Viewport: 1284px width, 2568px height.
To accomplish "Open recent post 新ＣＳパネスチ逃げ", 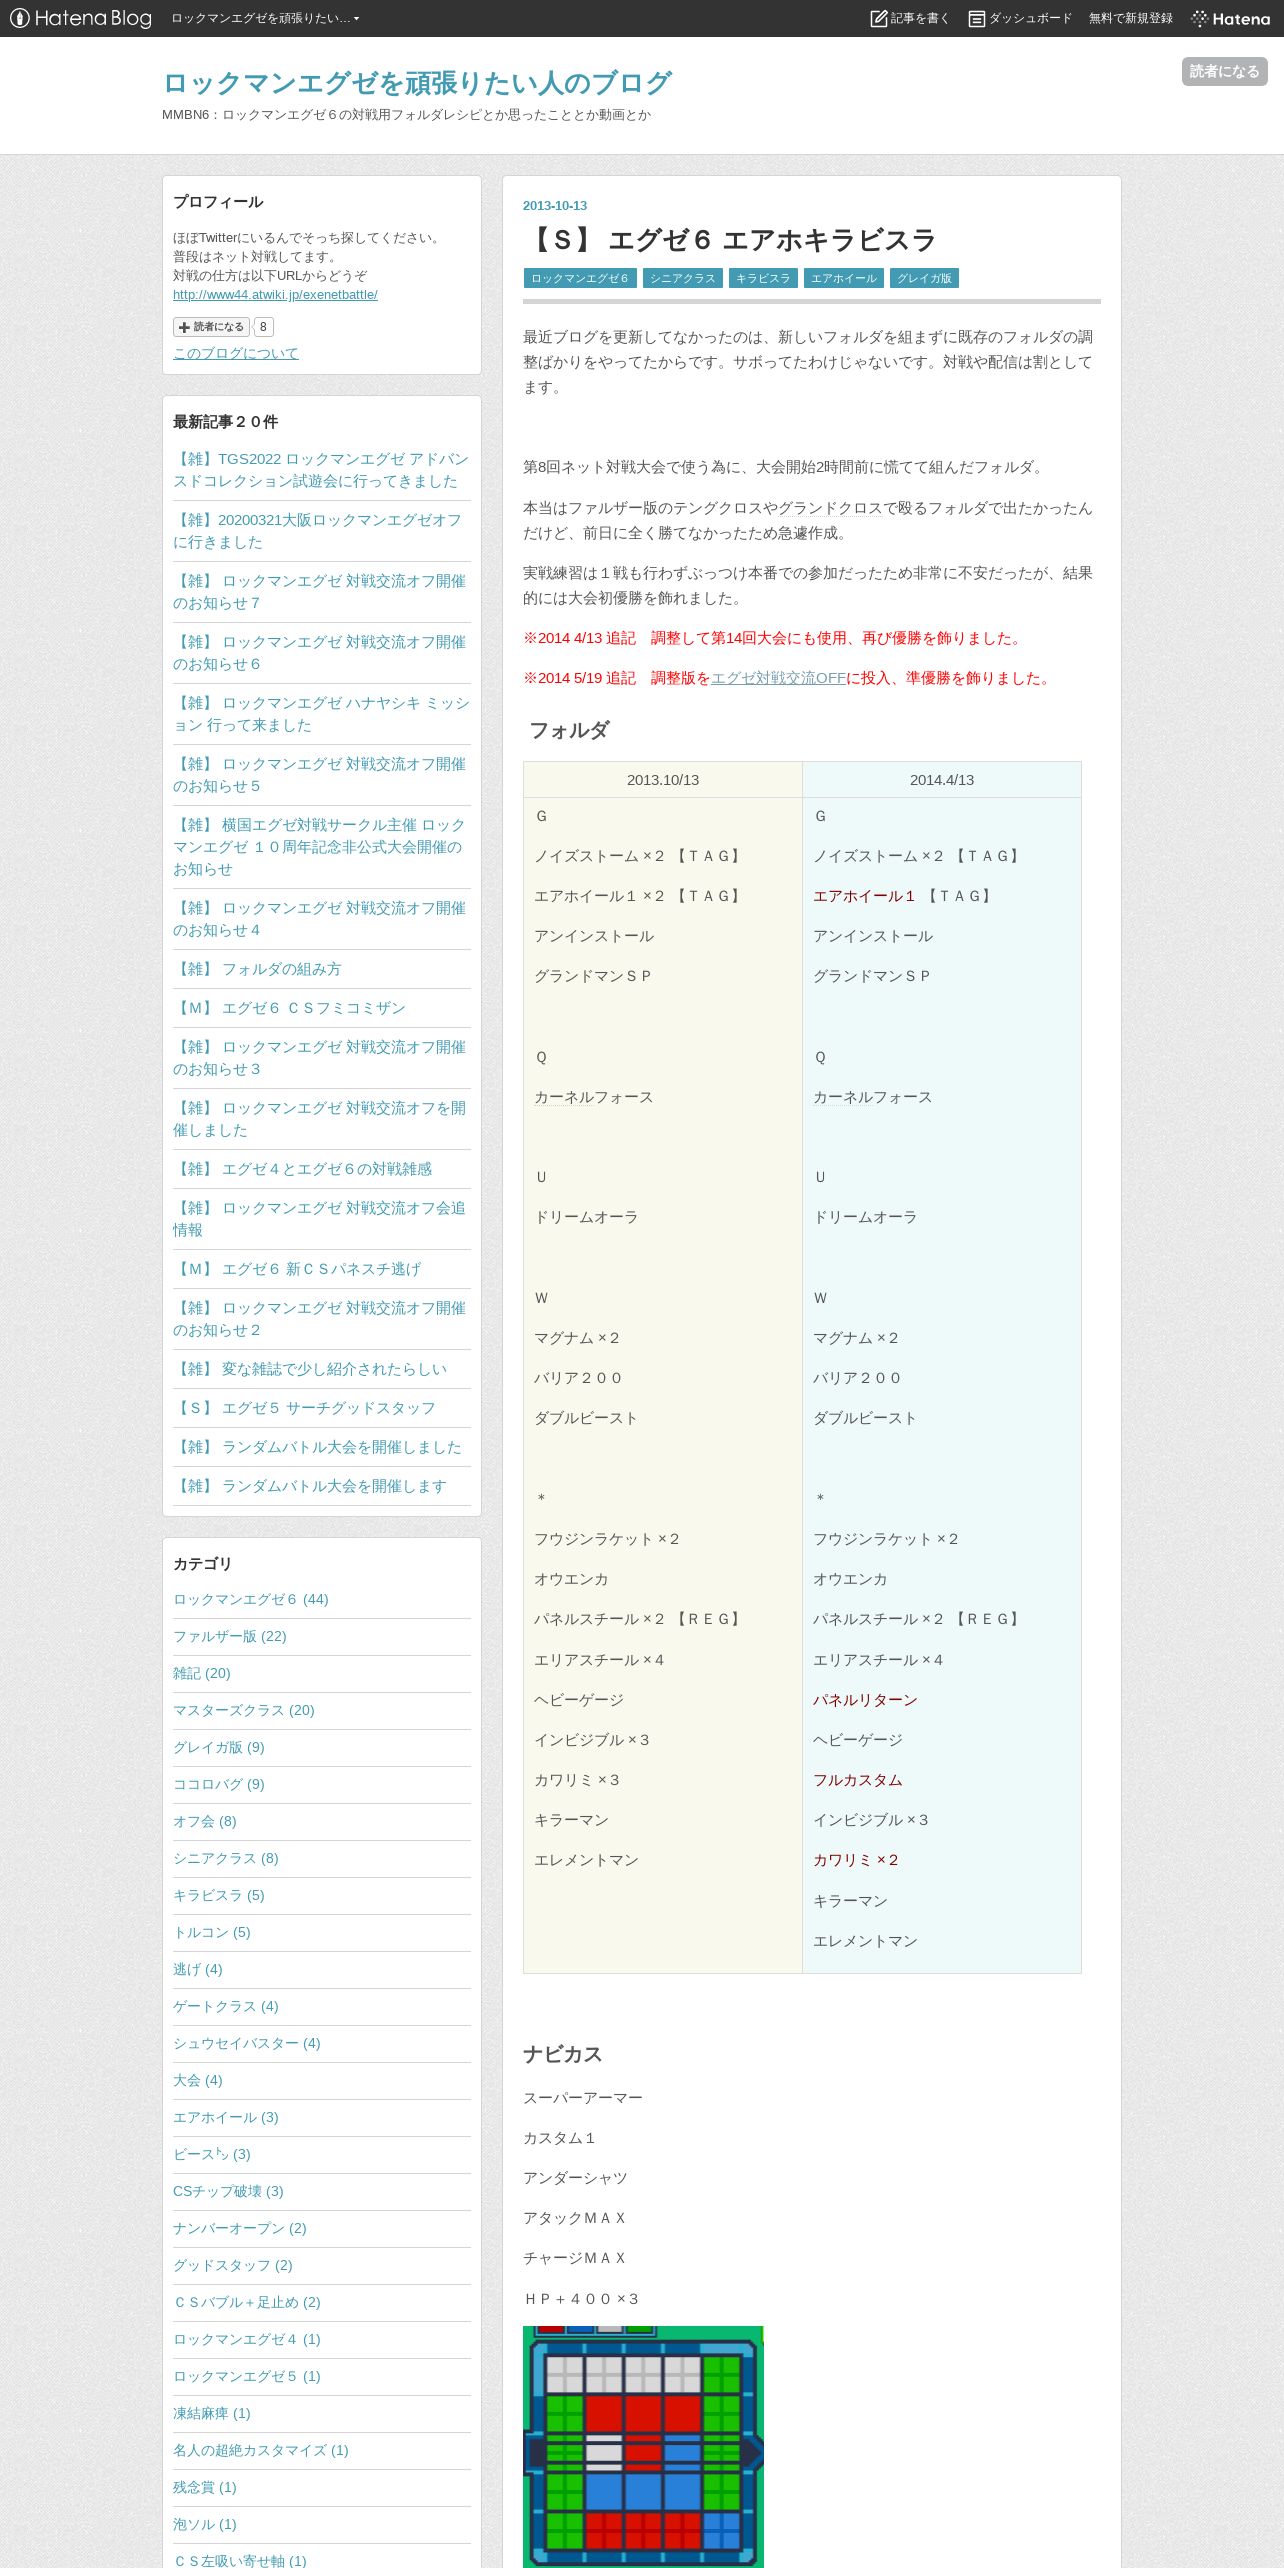I will [x=297, y=1269].
